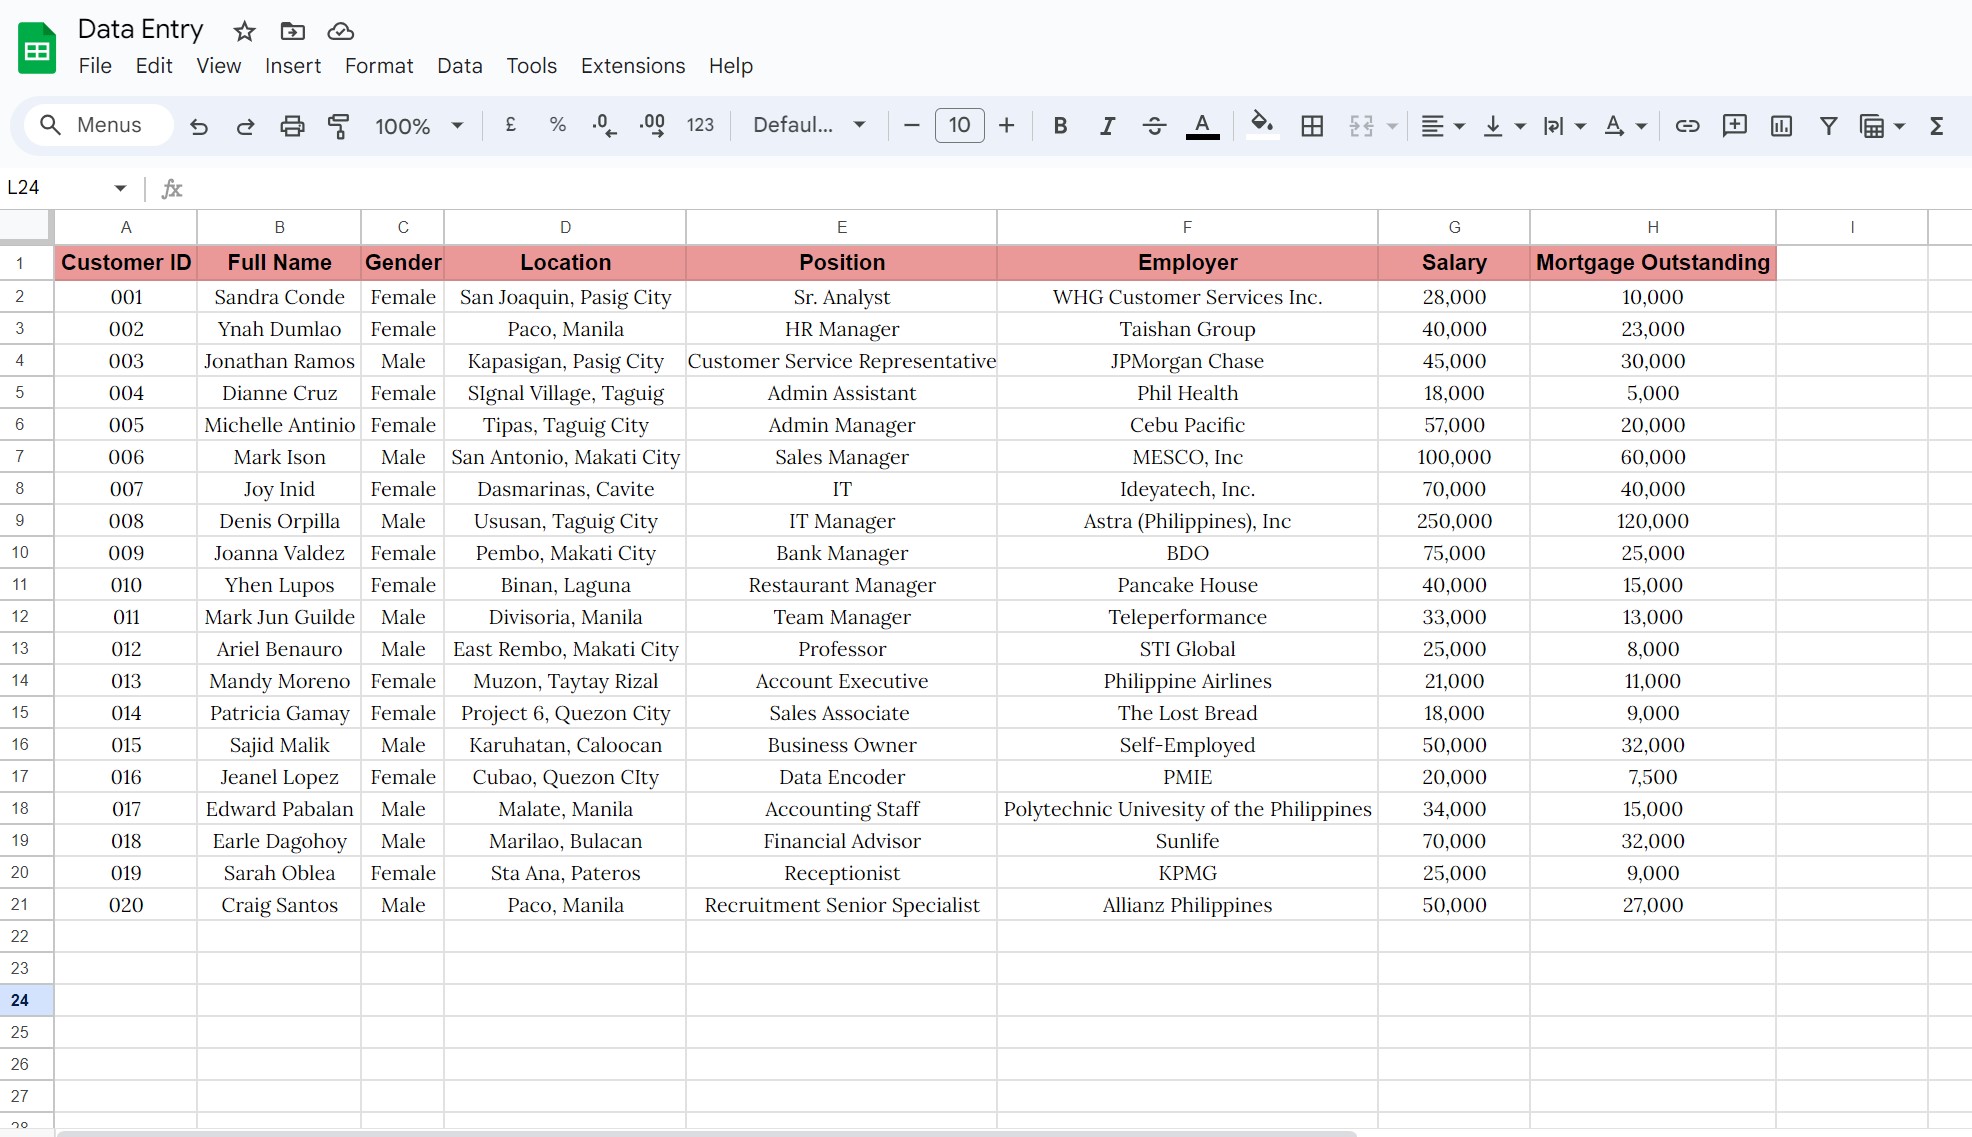Toggle strikethrough formatting
Viewport: 1972px width, 1137px height.
pos(1154,126)
